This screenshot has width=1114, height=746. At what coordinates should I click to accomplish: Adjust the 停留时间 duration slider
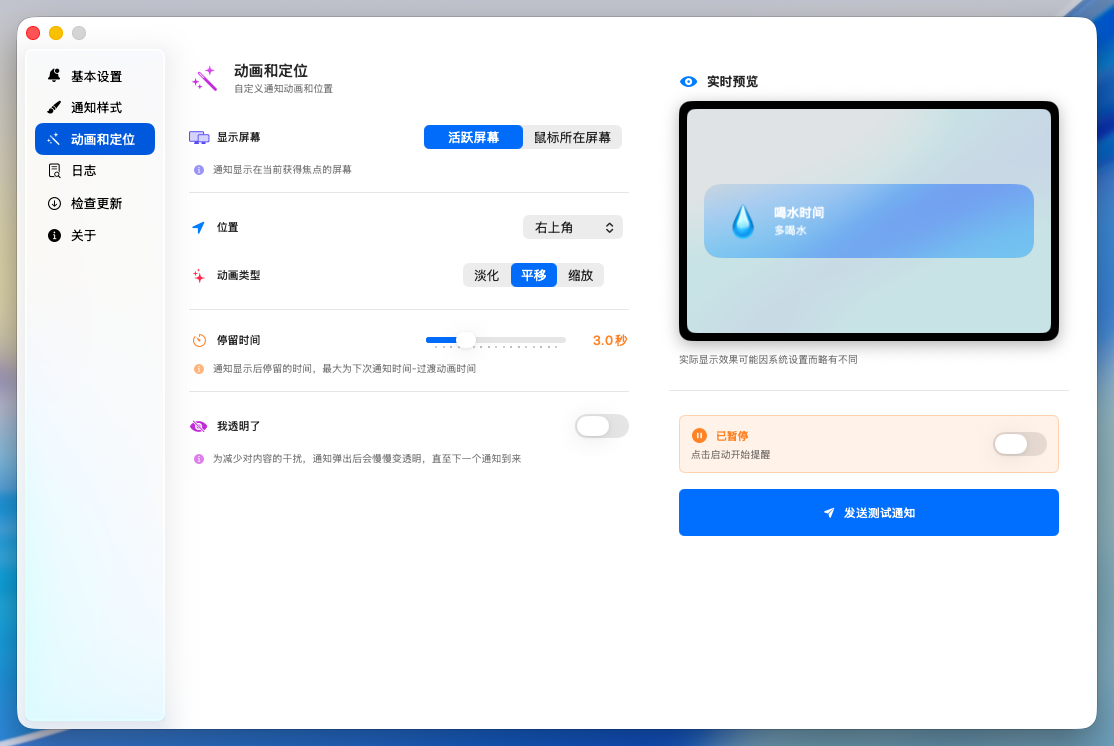[465, 340]
